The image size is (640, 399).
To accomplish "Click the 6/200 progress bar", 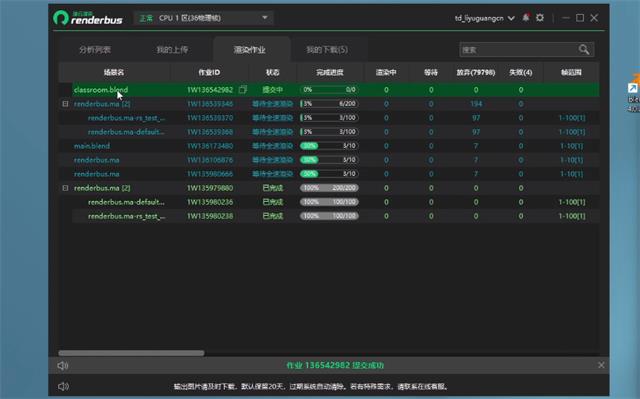I will click(329, 104).
